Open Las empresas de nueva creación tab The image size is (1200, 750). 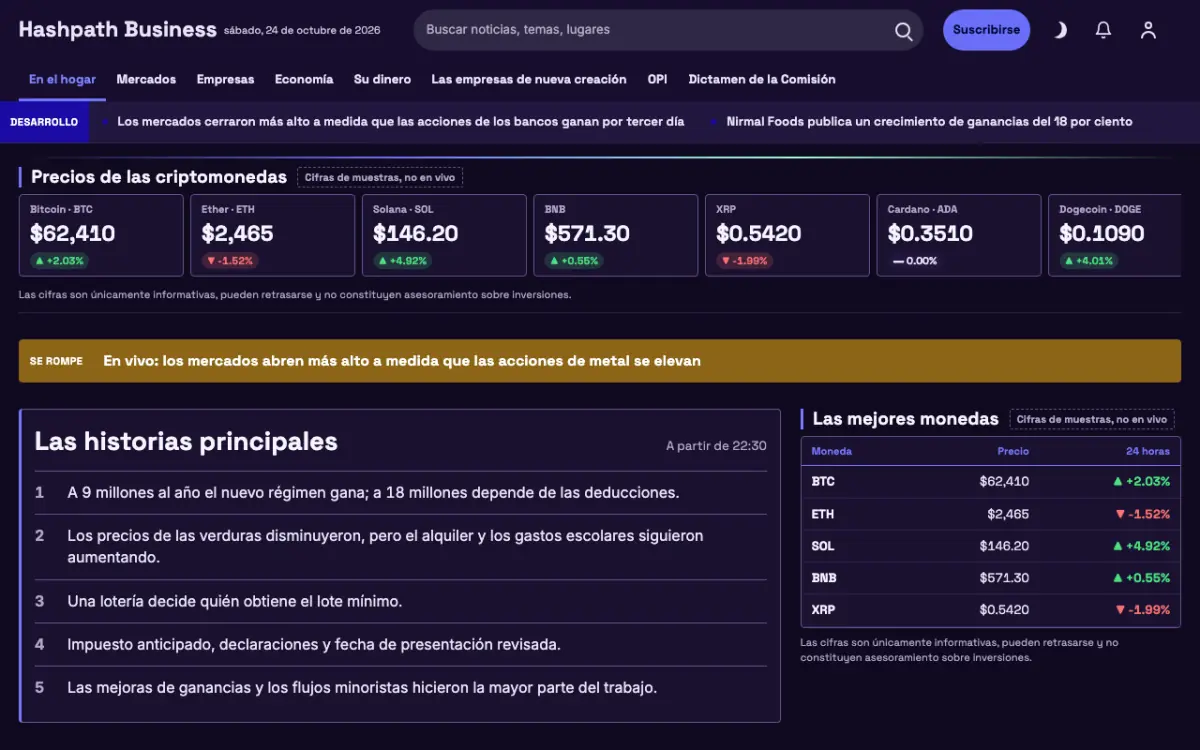click(x=529, y=79)
